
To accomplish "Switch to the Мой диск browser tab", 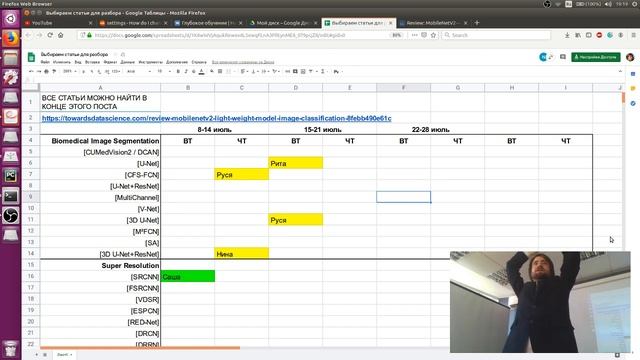I will pos(283,23).
